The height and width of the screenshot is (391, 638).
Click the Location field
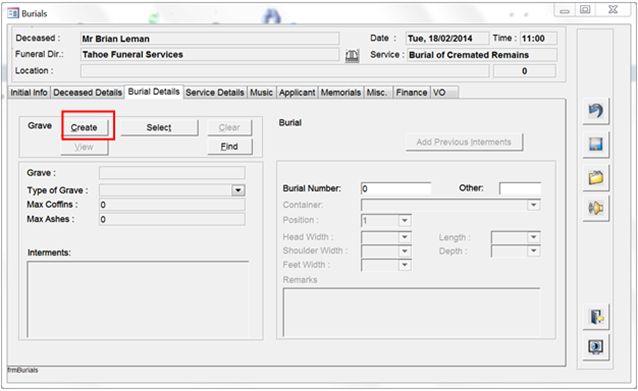coord(284,71)
